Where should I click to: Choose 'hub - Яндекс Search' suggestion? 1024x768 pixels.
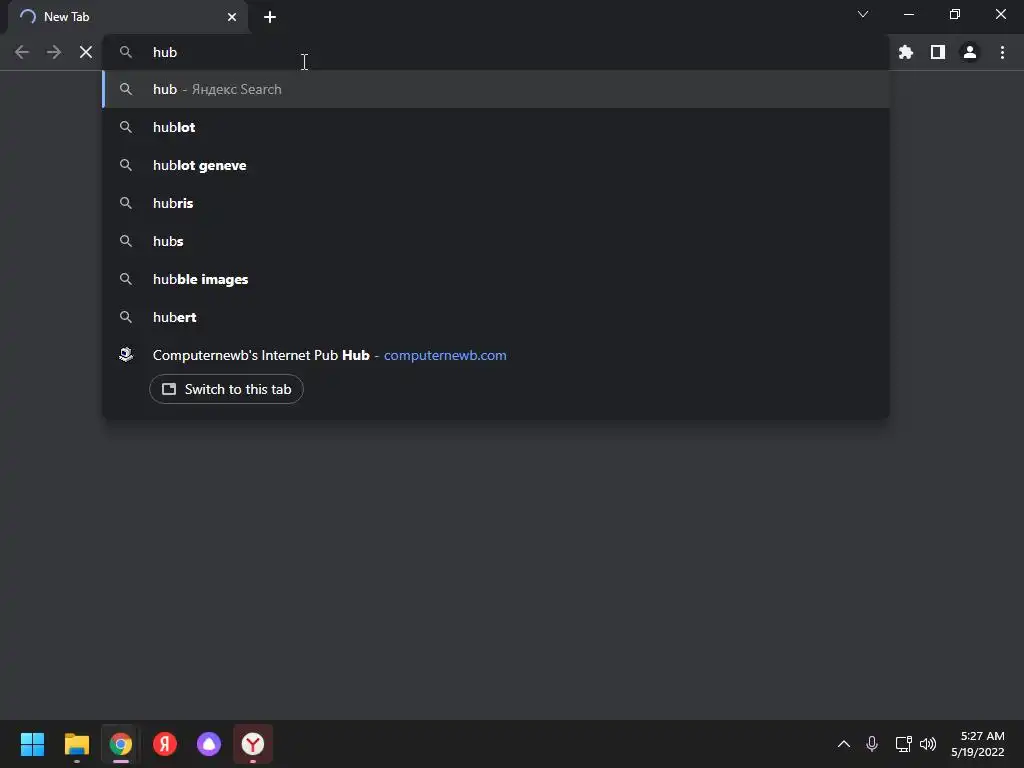pos(496,89)
